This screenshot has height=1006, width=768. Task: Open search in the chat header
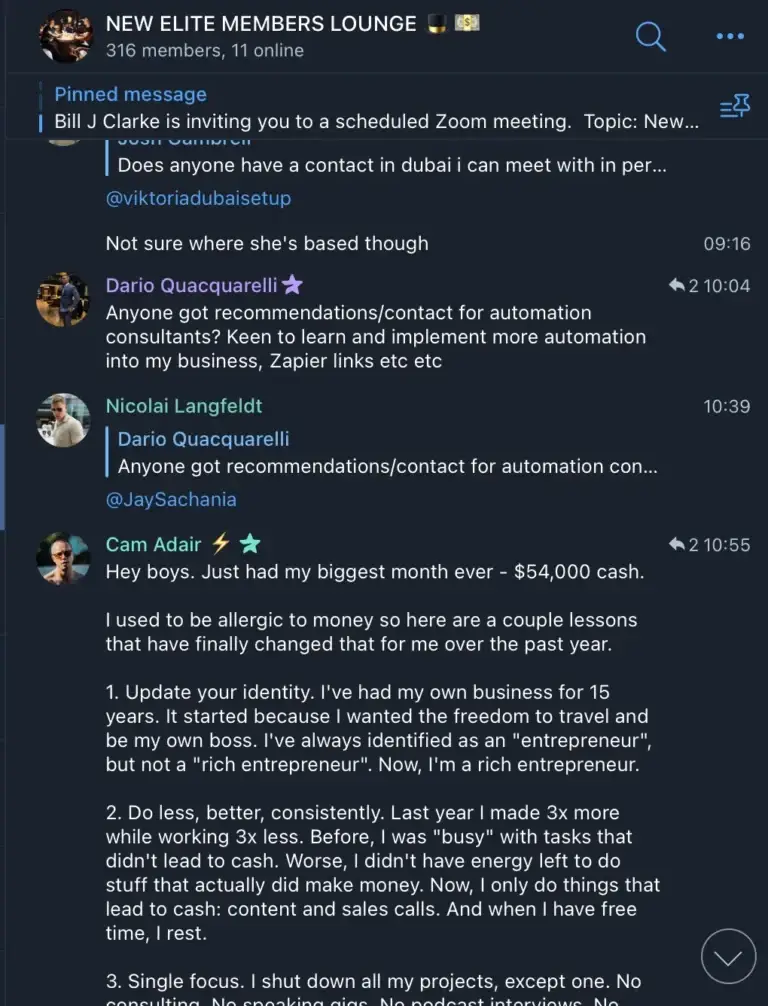coord(650,37)
